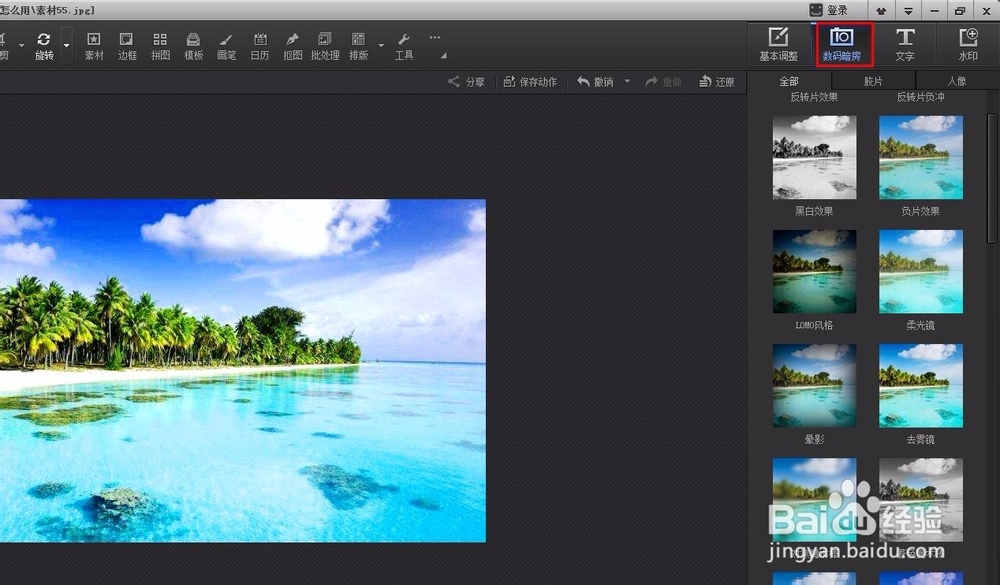Click the smiley 登录 login button
Screen dimensions: 1000x585
pyautogui.click(x=829, y=10)
